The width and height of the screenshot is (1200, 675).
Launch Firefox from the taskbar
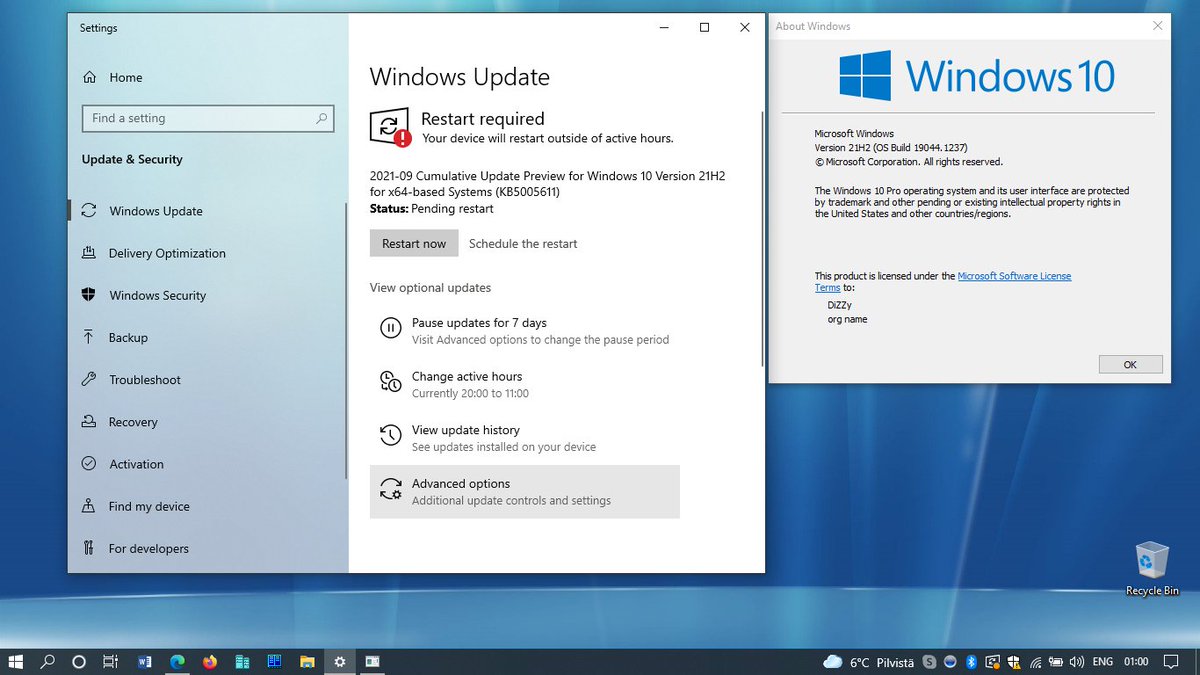point(209,662)
